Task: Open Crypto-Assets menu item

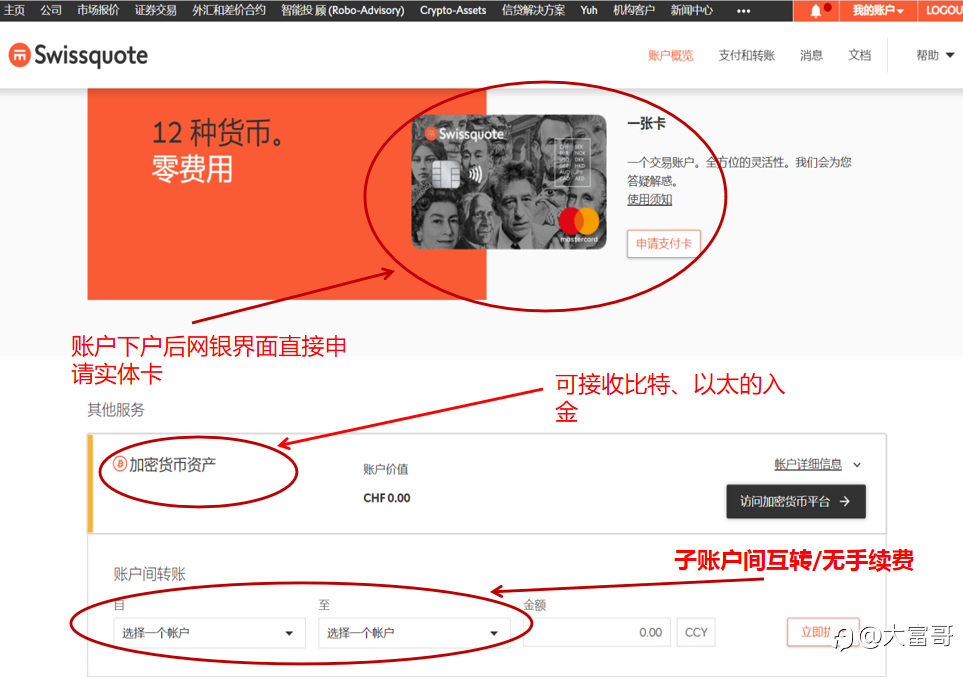Action: point(453,10)
